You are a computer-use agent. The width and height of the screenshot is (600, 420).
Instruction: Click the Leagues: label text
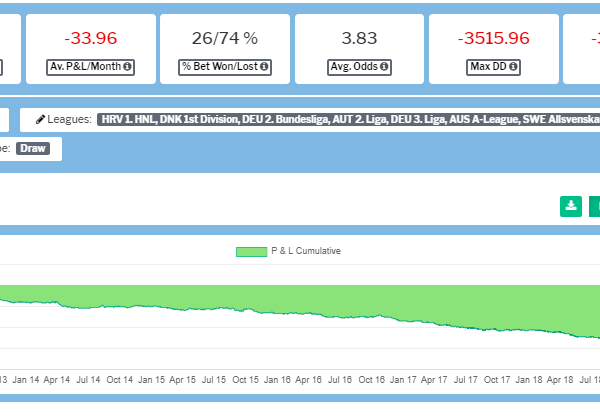click(70, 119)
